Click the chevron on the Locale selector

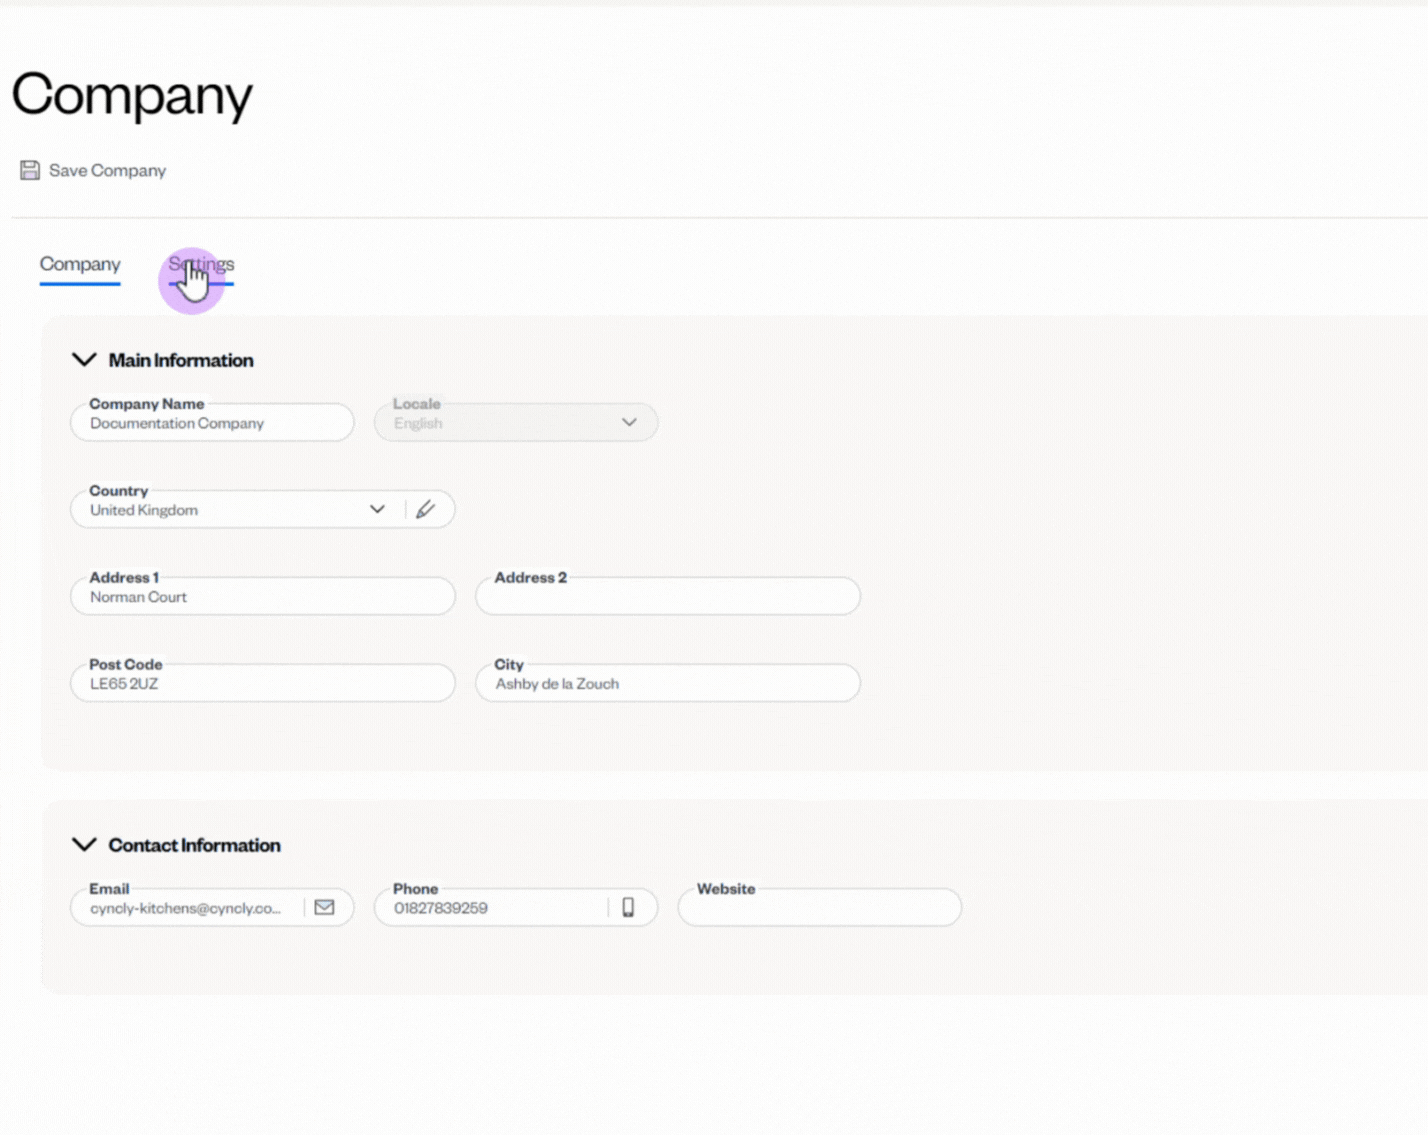(x=629, y=422)
